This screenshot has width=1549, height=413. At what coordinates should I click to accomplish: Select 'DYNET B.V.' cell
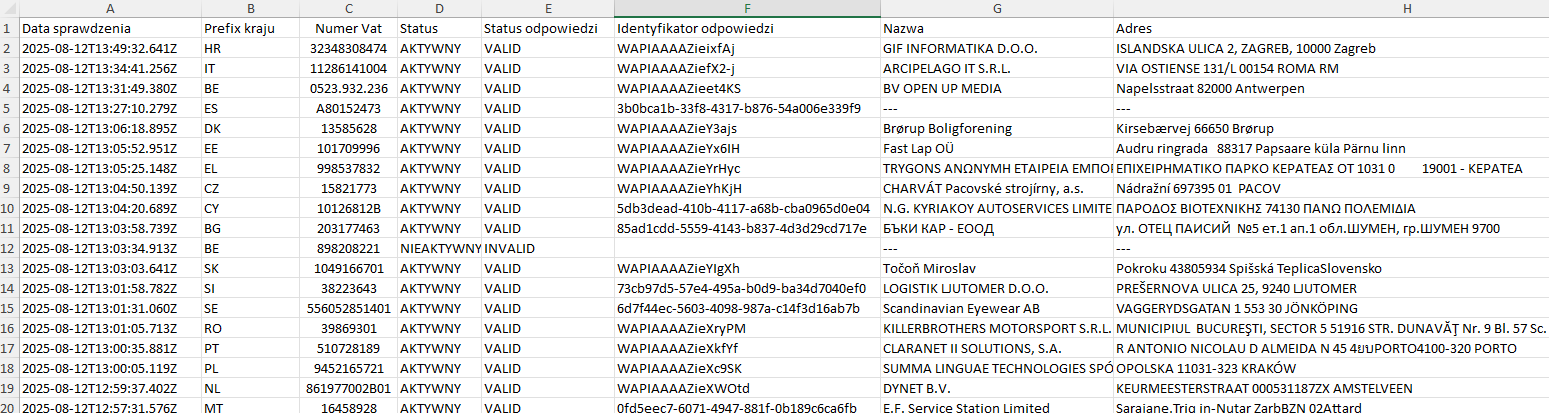tap(996, 388)
